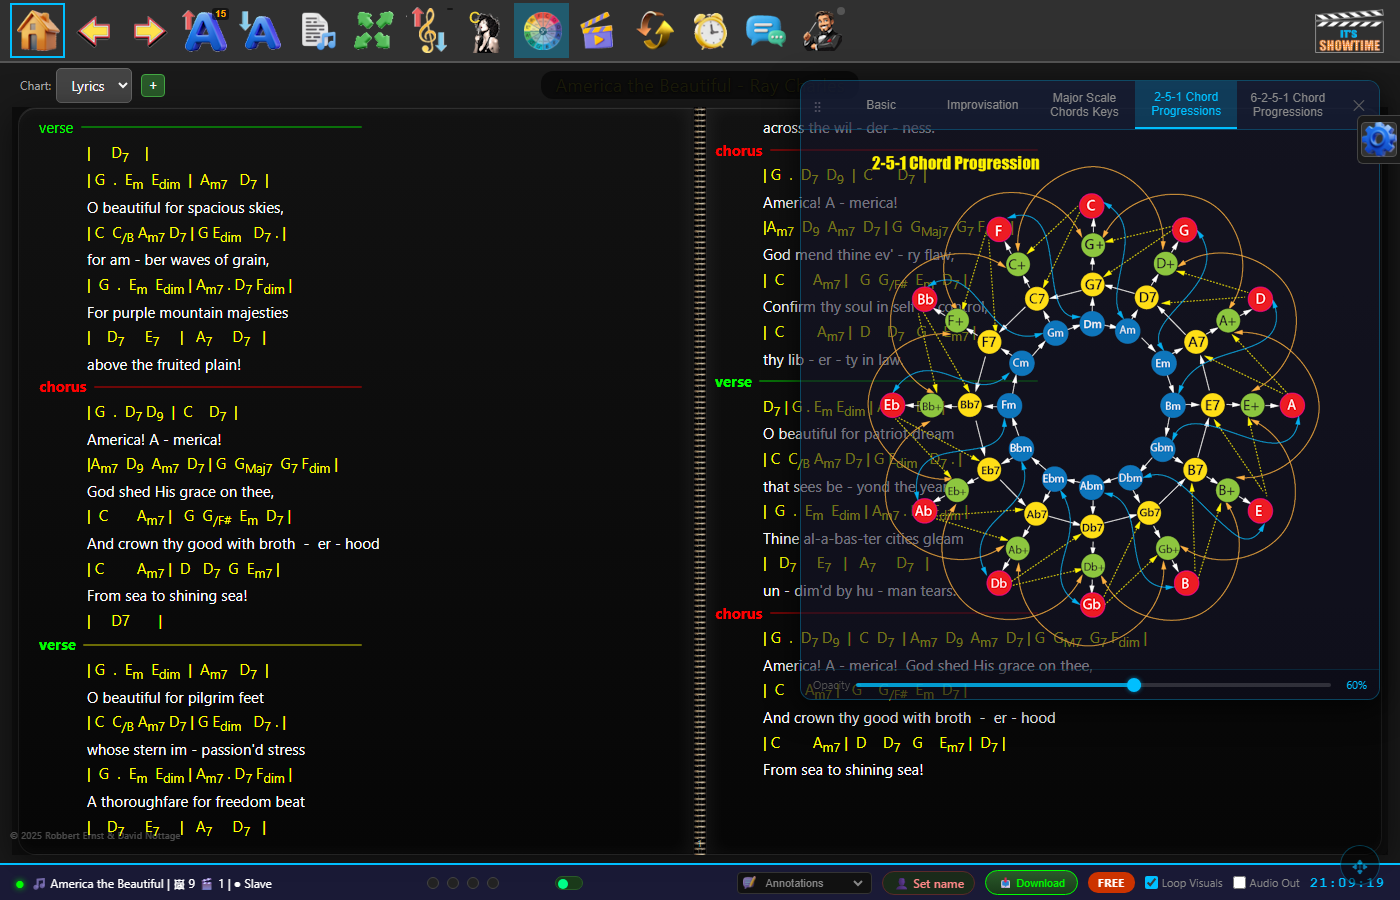Click the Home house icon
Image resolution: width=1400 pixels, height=900 pixels.
[38, 30]
